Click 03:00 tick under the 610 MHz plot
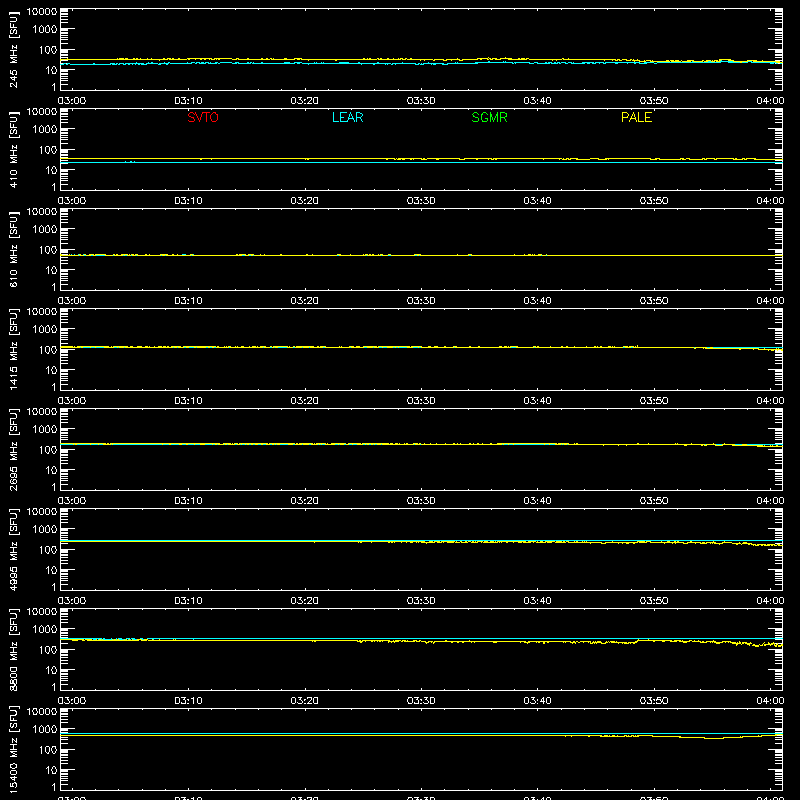Image resolution: width=800 pixels, height=800 pixels. [72, 301]
